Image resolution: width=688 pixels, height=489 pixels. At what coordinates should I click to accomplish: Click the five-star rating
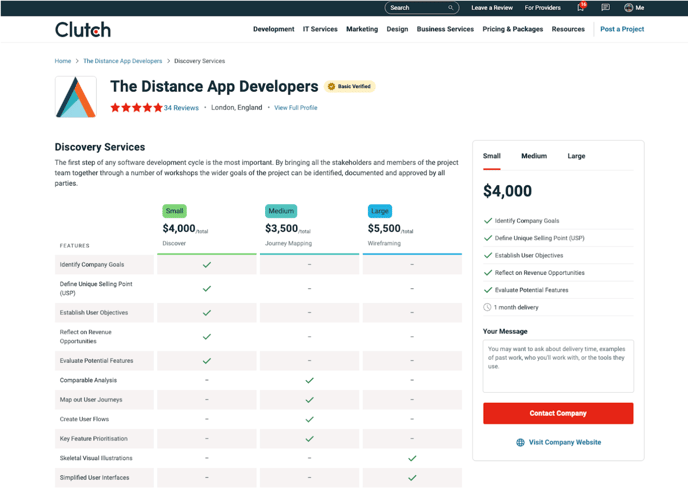(136, 108)
